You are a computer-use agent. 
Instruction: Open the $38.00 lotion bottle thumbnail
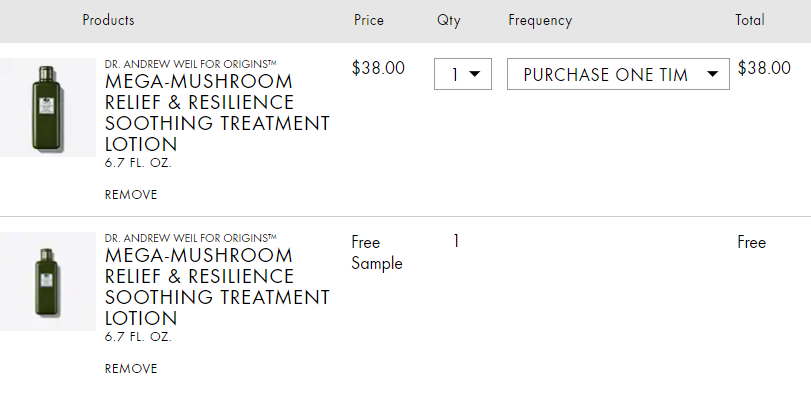click(x=48, y=108)
